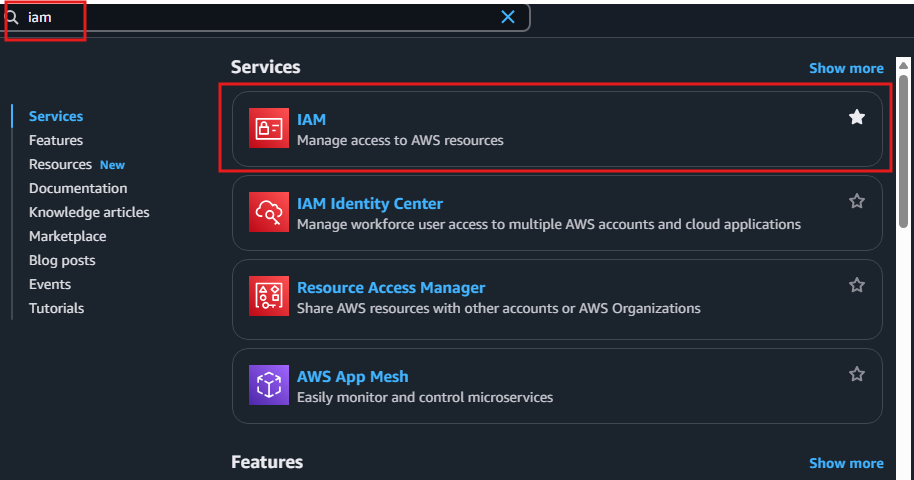Unfavorite IAM using its filled star
The width and height of the screenshot is (914, 480).
857,117
